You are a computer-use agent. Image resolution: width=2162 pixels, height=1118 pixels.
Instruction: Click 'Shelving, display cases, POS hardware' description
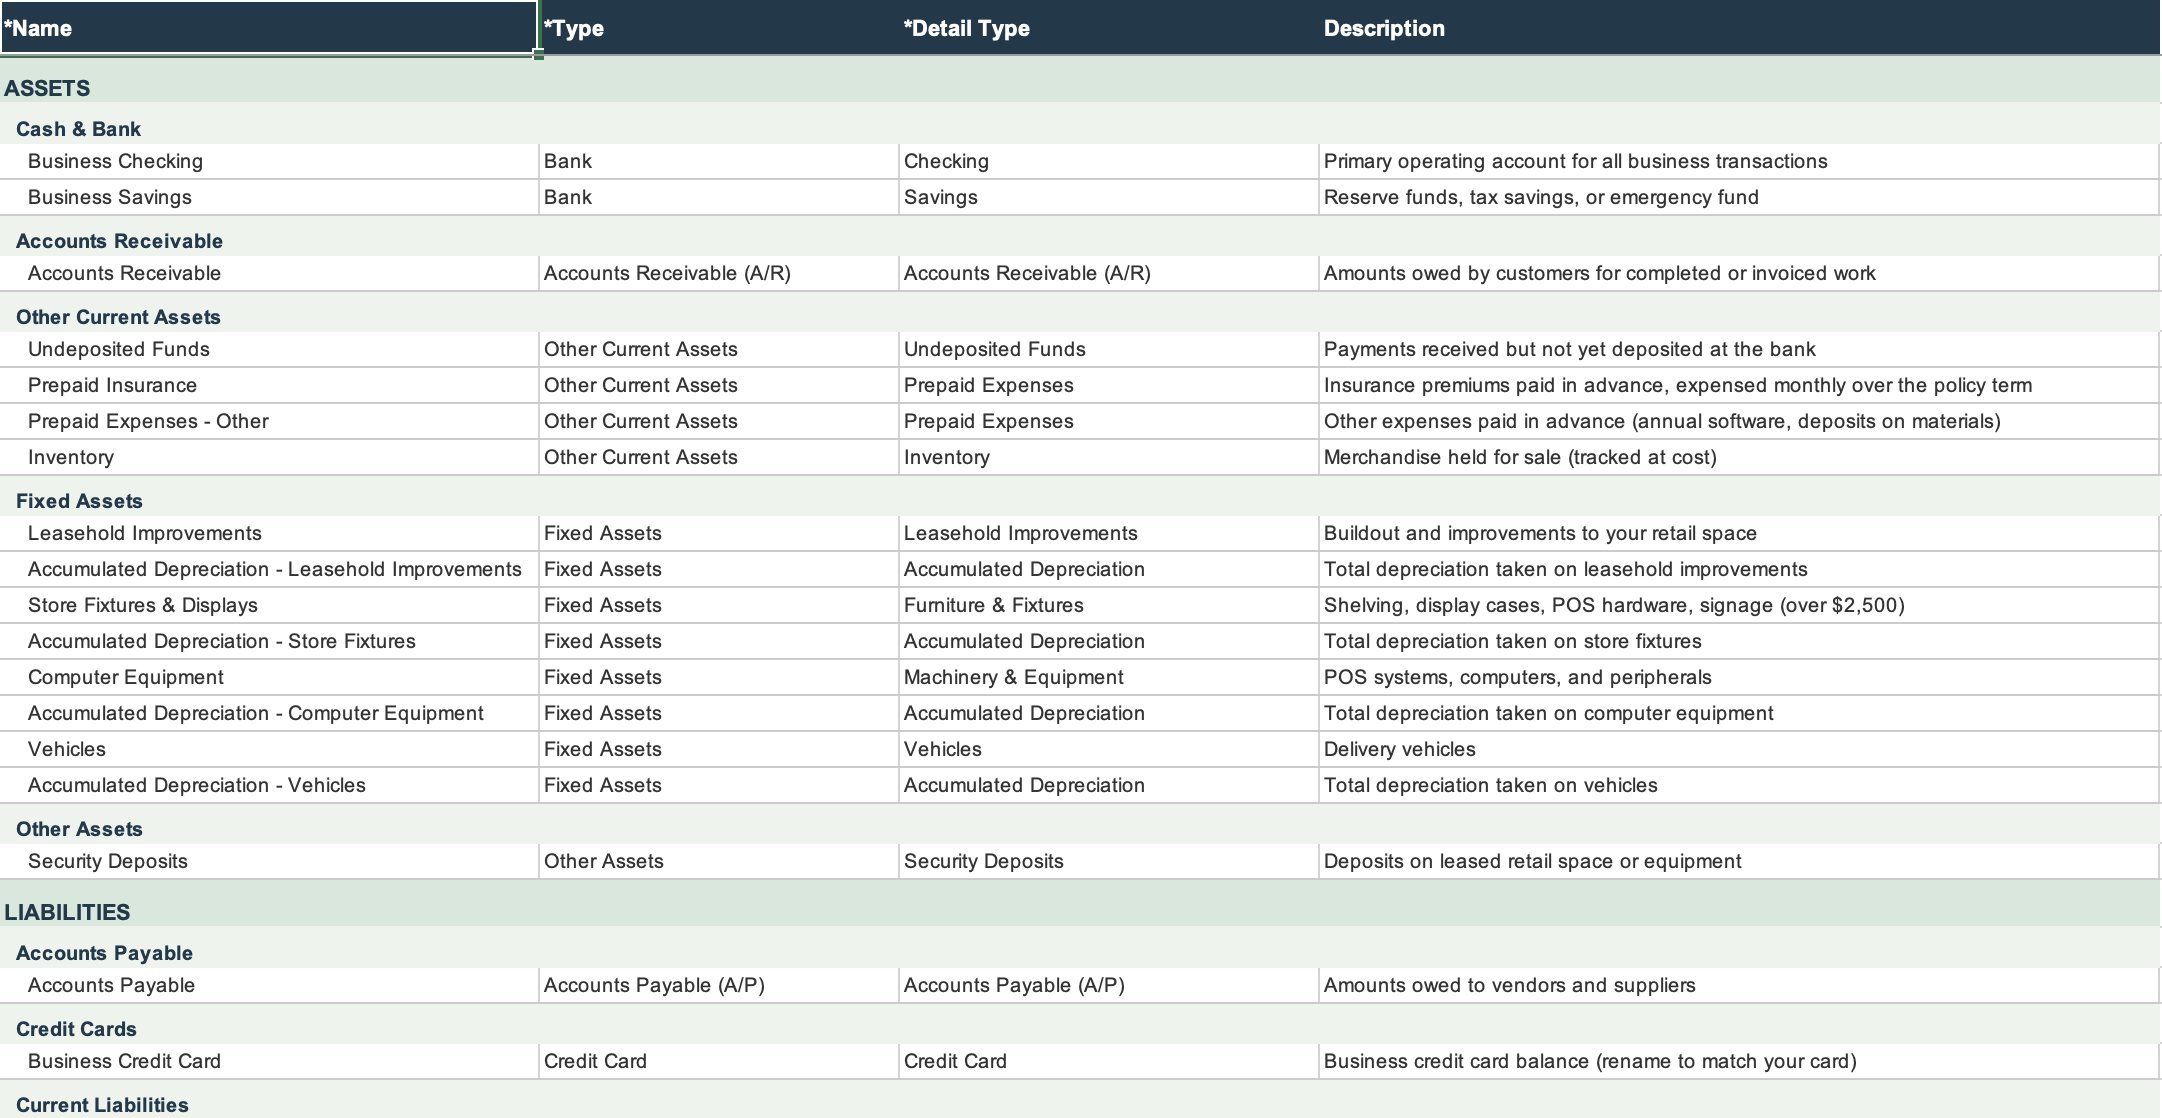[1740, 606]
